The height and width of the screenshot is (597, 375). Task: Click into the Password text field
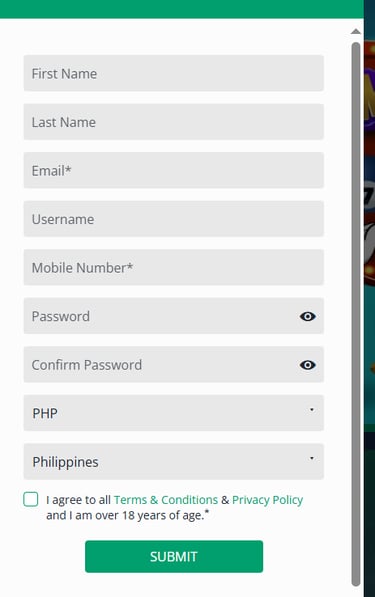tap(160, 316)
